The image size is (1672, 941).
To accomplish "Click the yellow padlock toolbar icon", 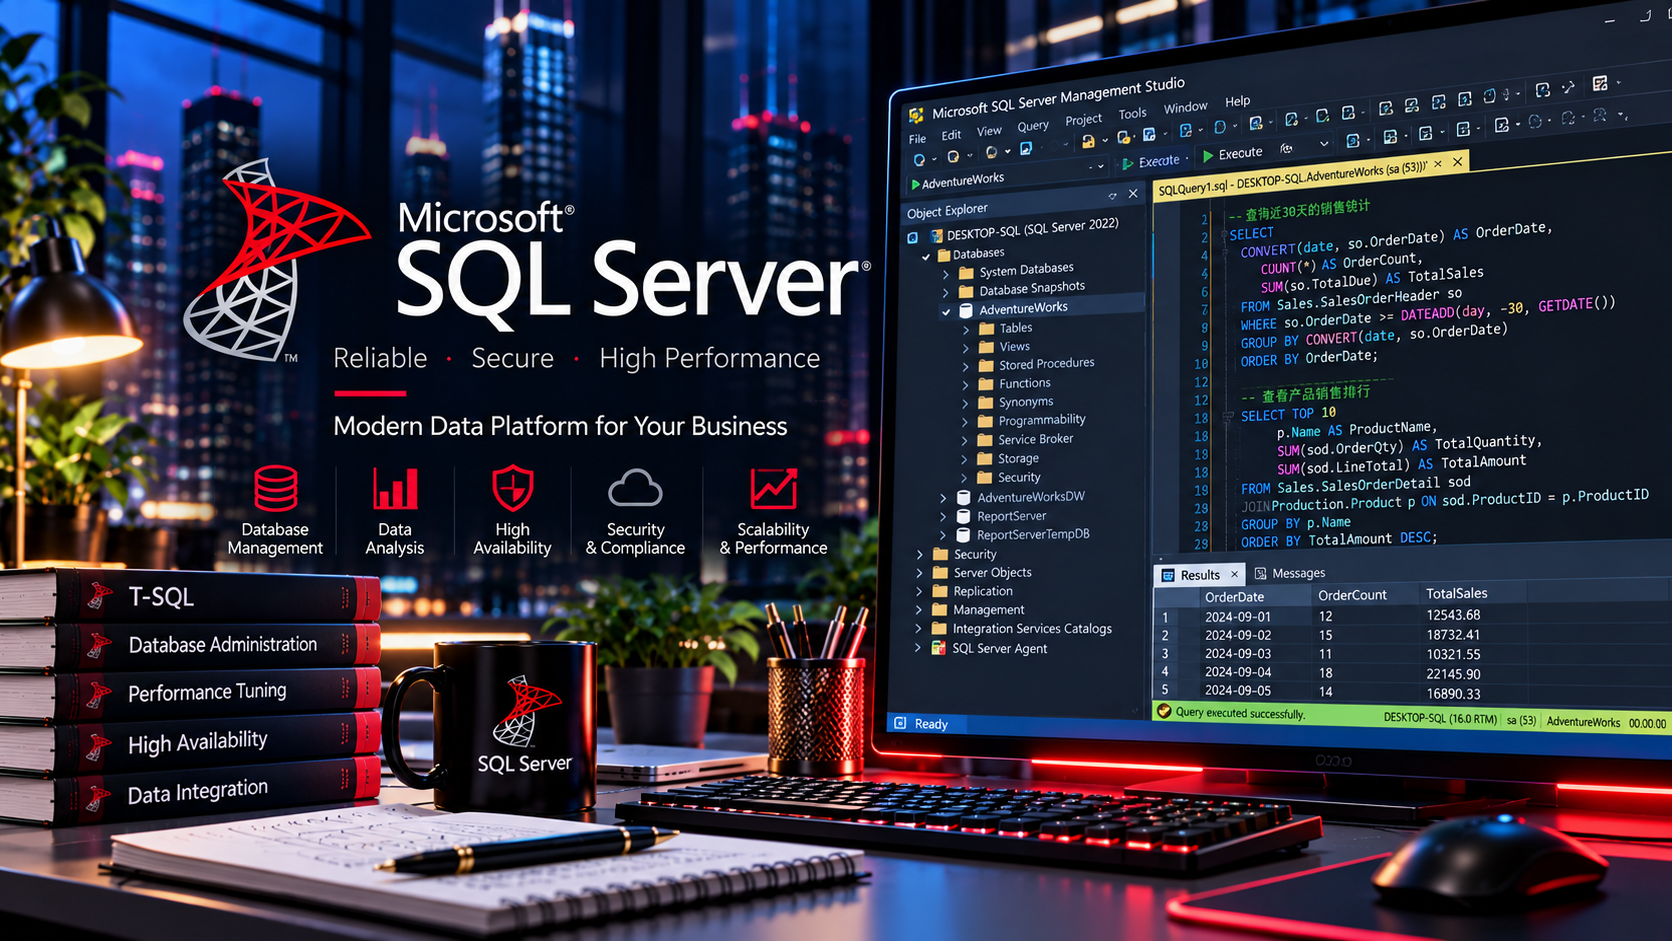I will 1088,141.
